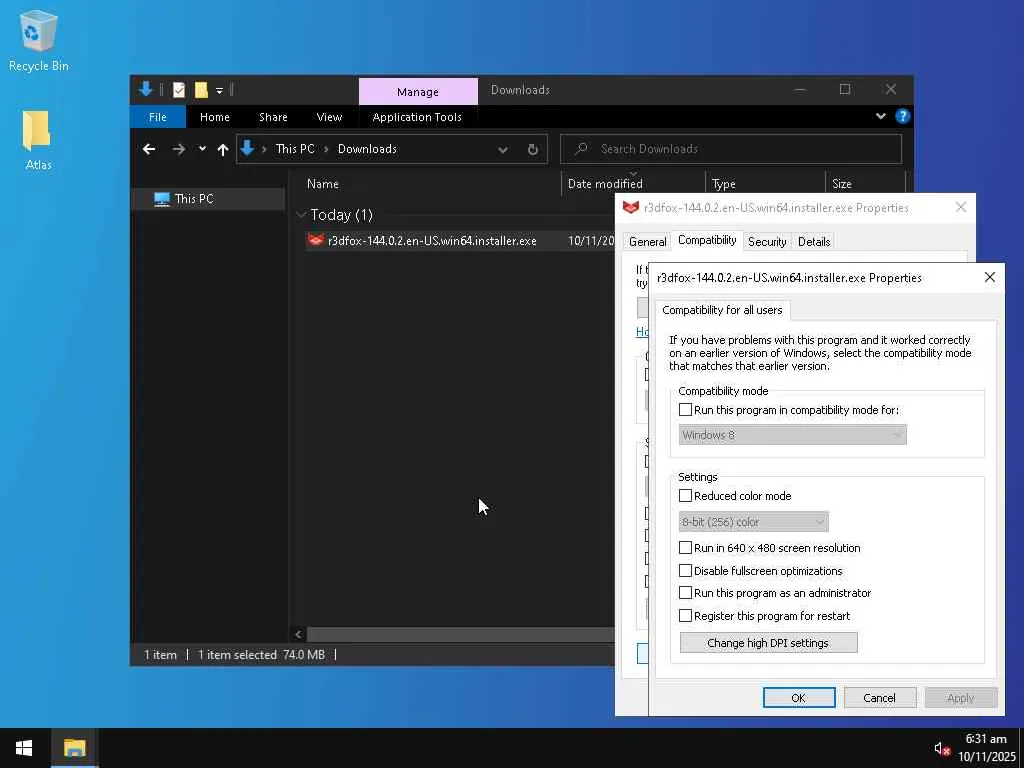Viewport: 1024px width, 768px height.
Task: Enable Reduced color mode checkbox
Action: 685,496
